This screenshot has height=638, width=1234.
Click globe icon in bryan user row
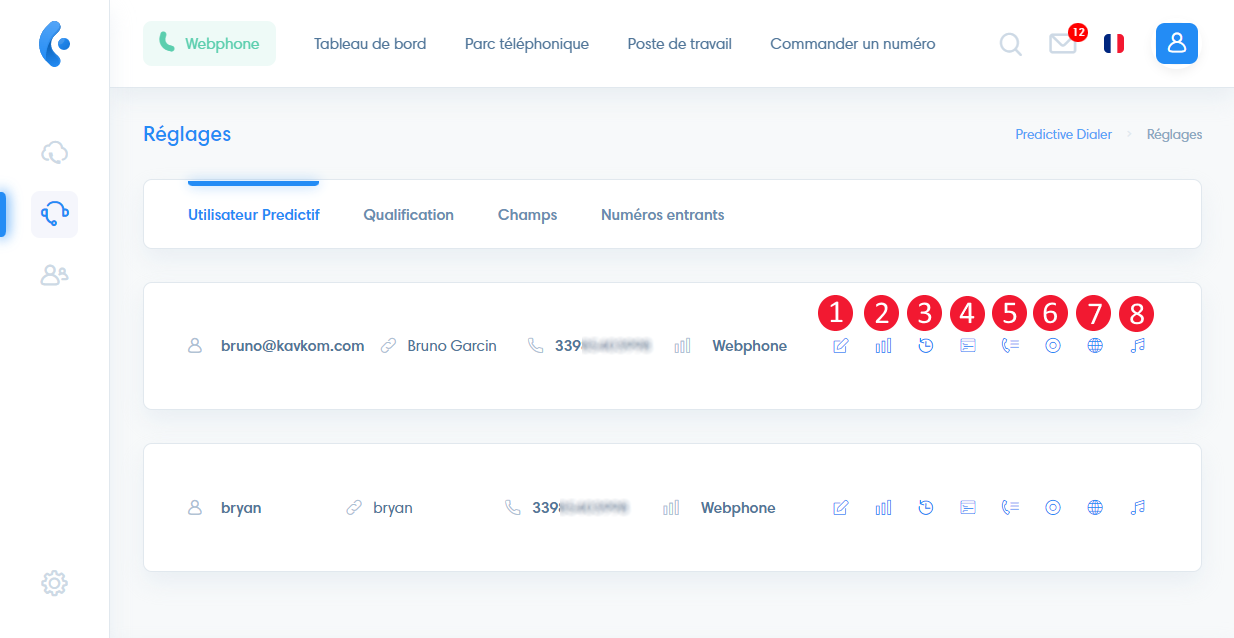tap(1095, 508)
